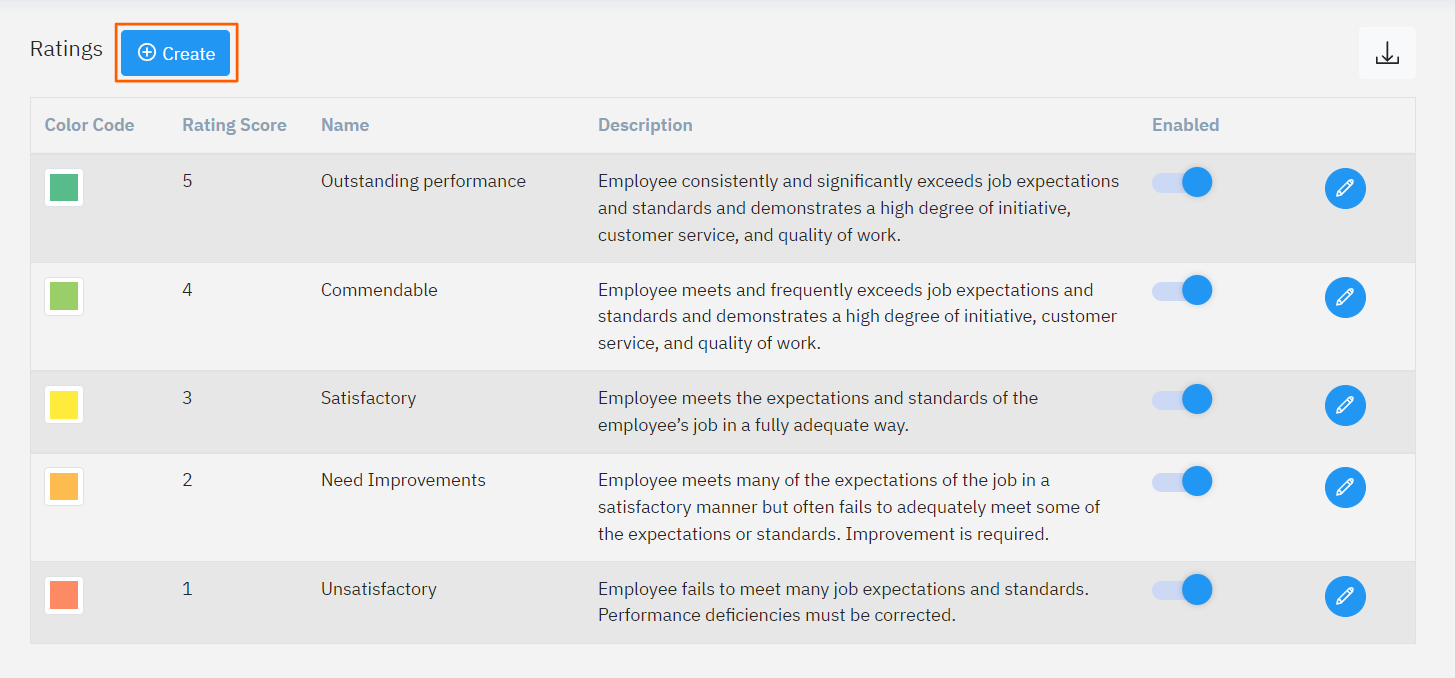Create a new rating

coord(176,53)
